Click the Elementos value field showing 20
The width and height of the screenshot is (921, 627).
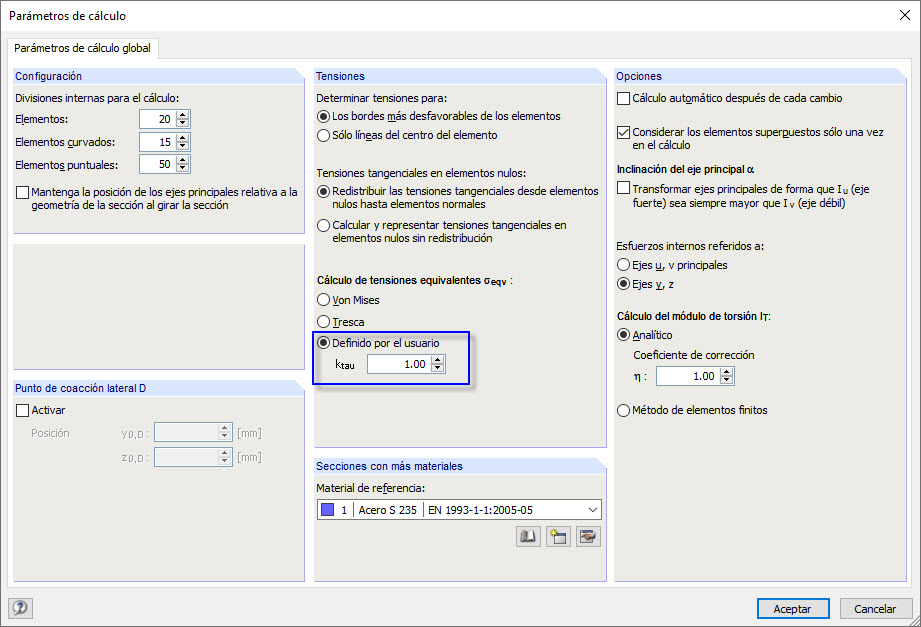tap(158, 119)
